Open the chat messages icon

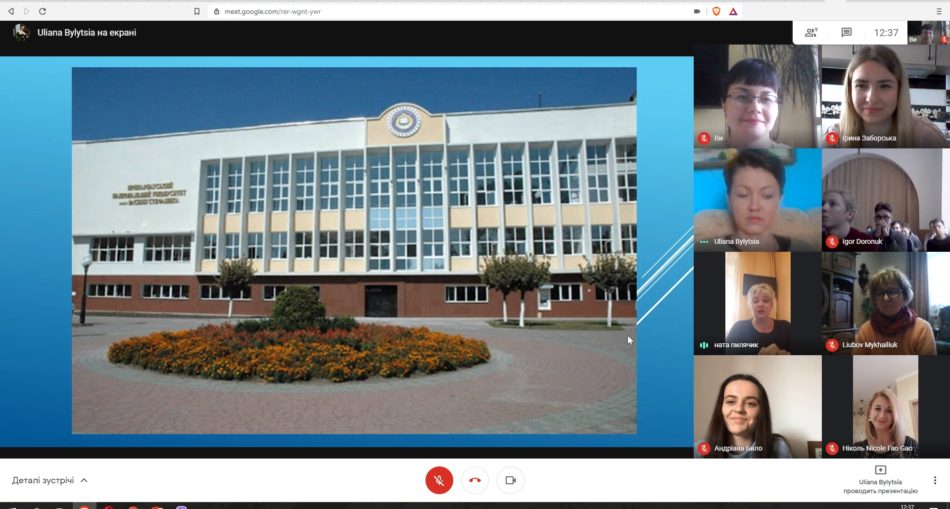(x=846, y=32)
